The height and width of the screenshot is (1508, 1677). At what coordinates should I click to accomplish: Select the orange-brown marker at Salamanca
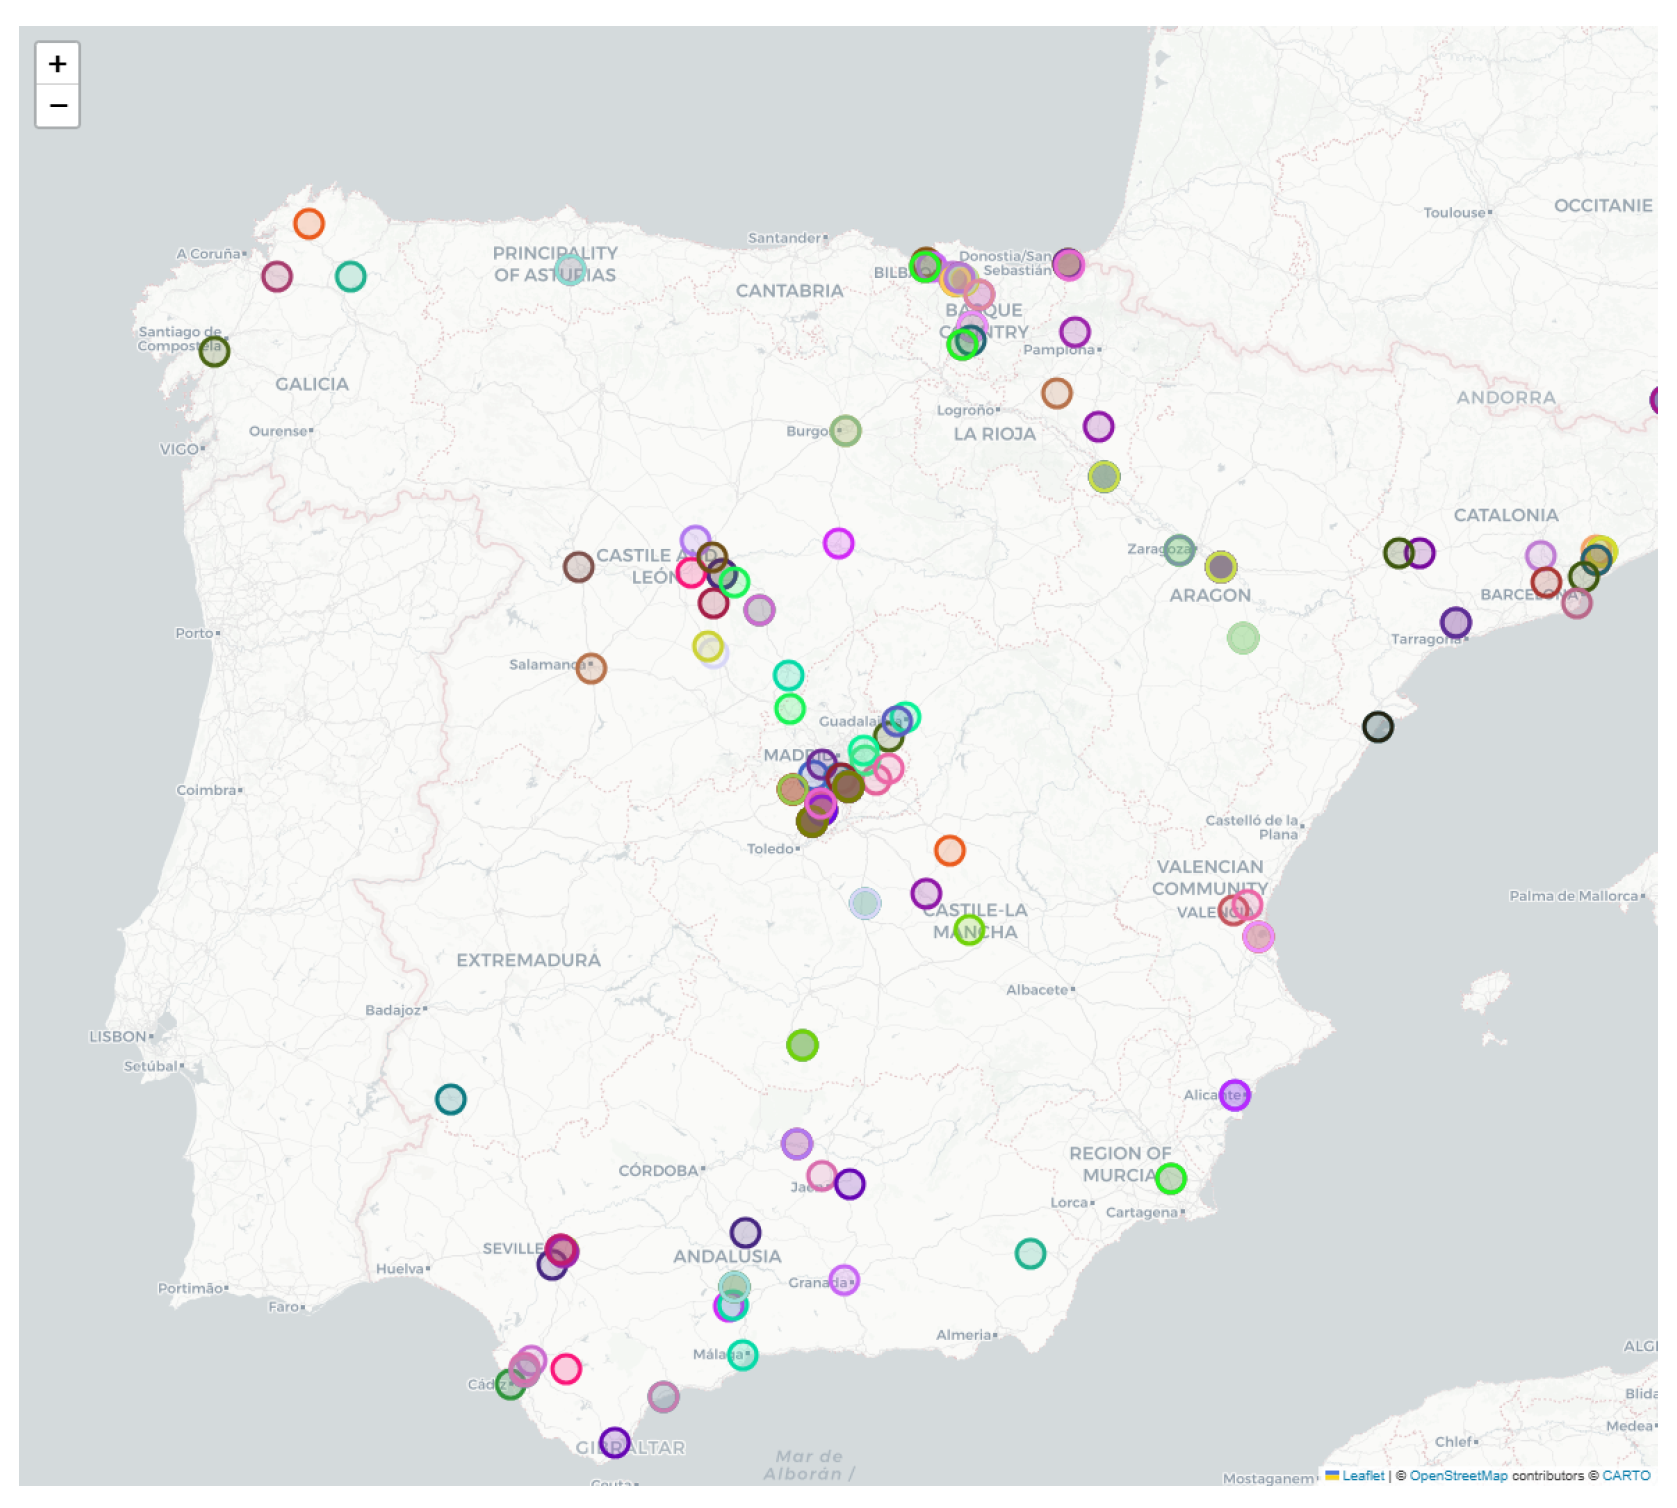point(591,668)
